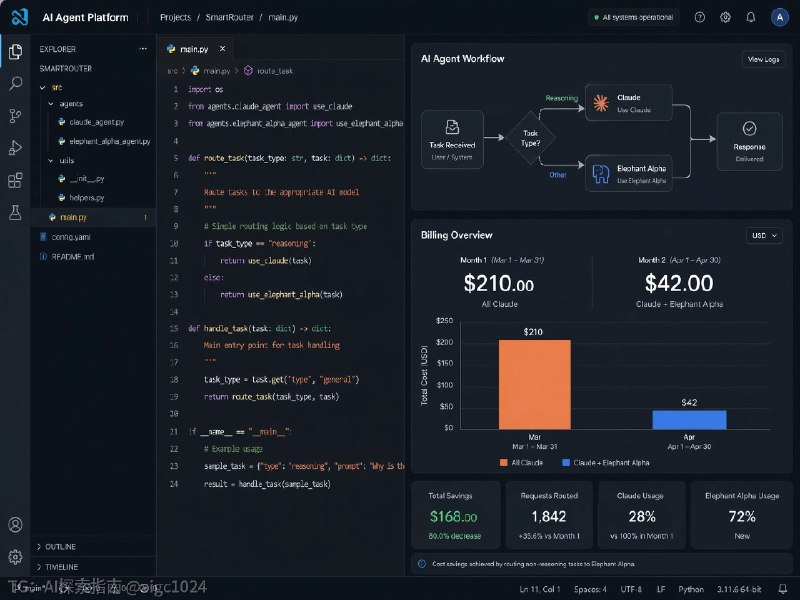Image resolution: width=800 pixels, height=600 pixels.
Task: Open Explorer more actions ellipsis
Action: (x=143, y=49)
